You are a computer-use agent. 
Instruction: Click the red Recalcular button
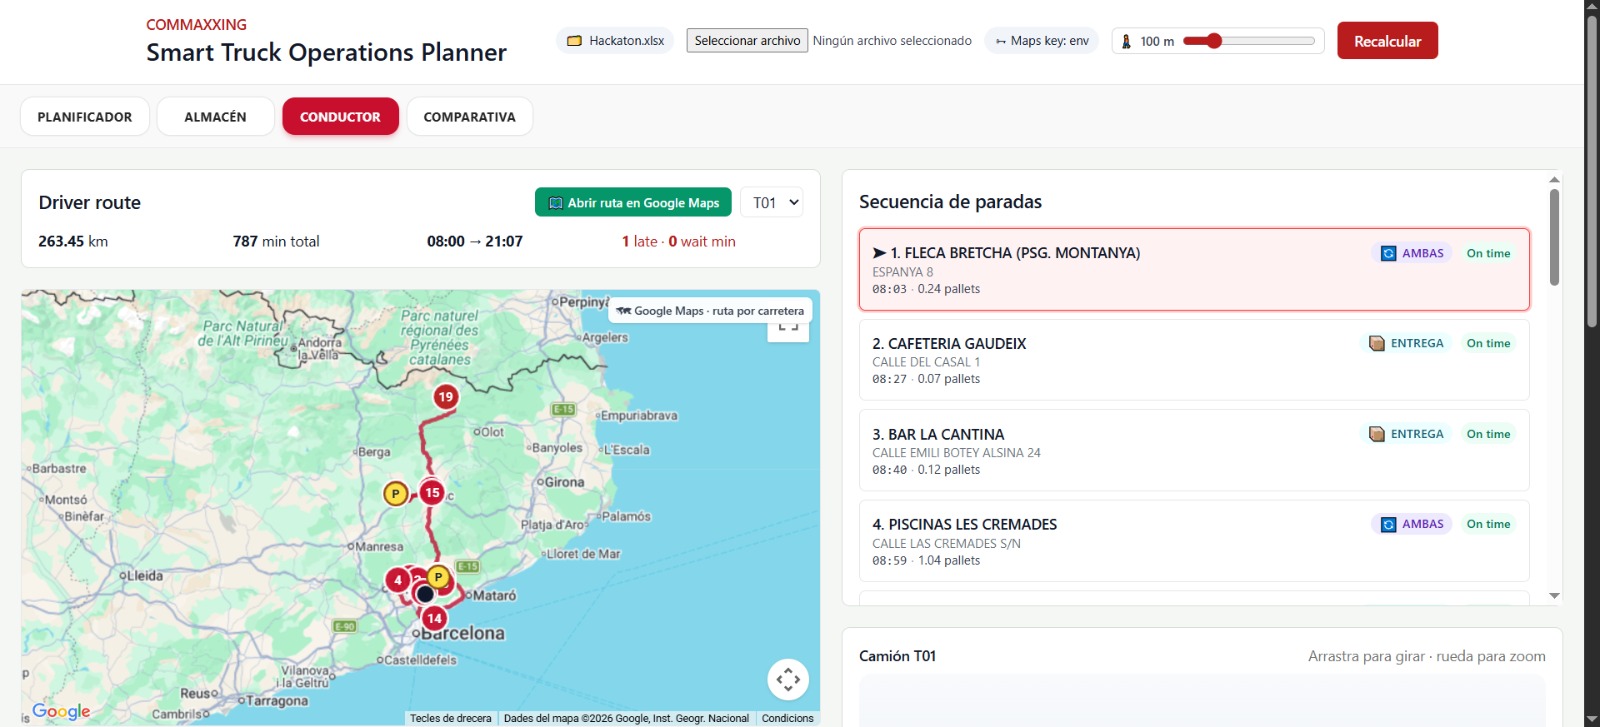click(1387, 41)
